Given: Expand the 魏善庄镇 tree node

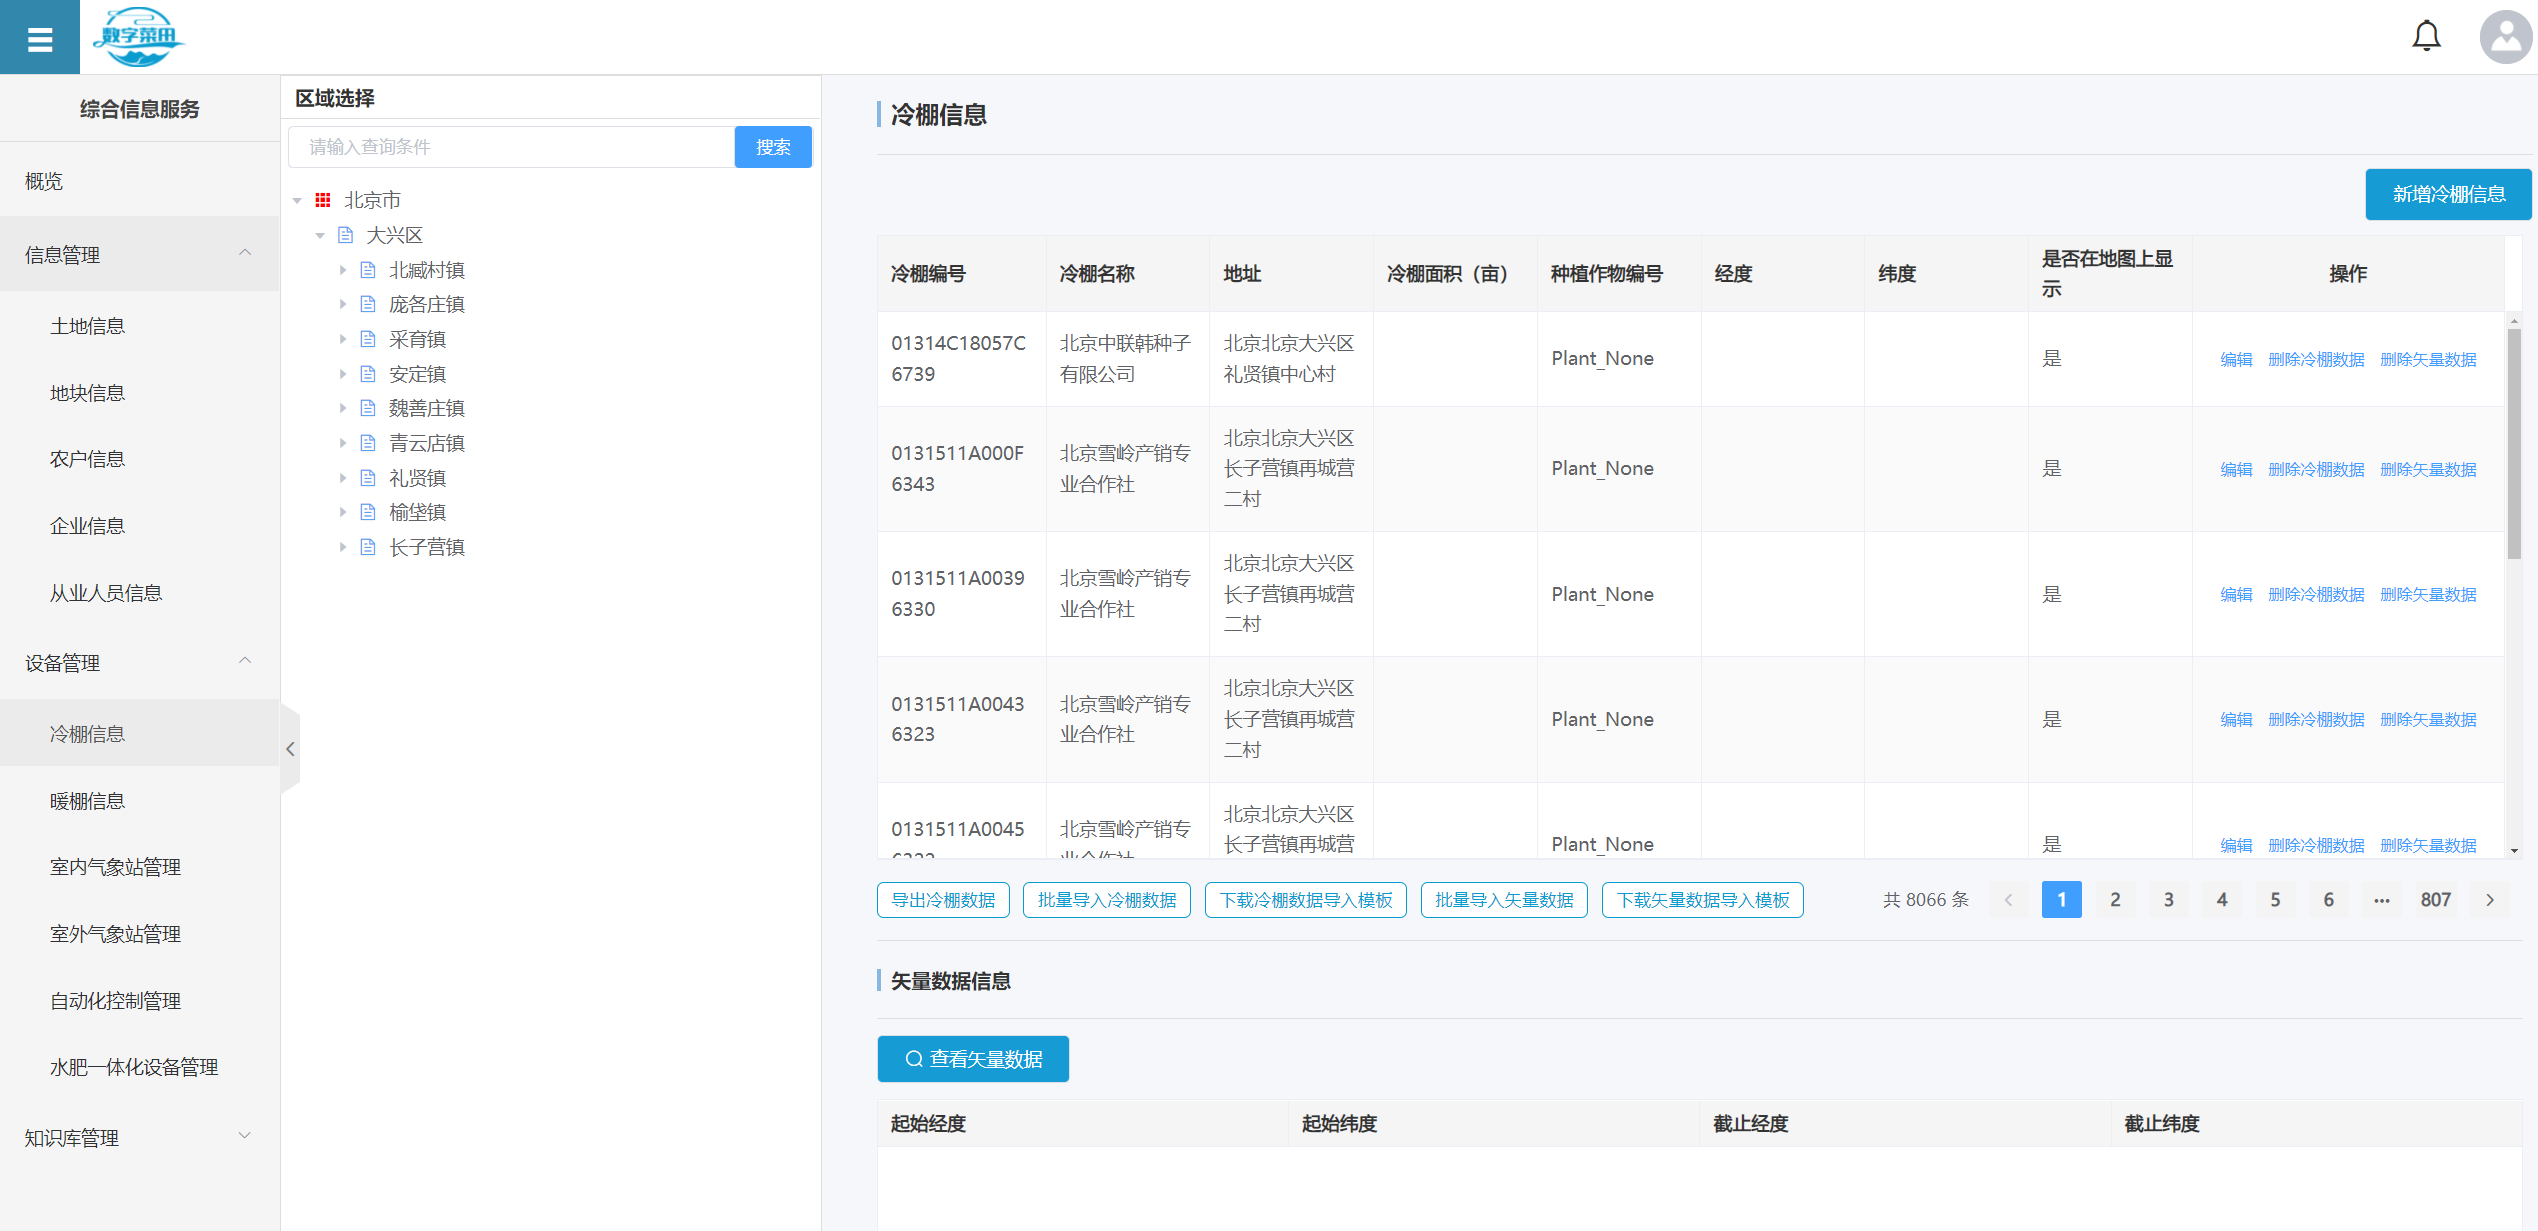Looking at the screenshot, I should 342,408.
